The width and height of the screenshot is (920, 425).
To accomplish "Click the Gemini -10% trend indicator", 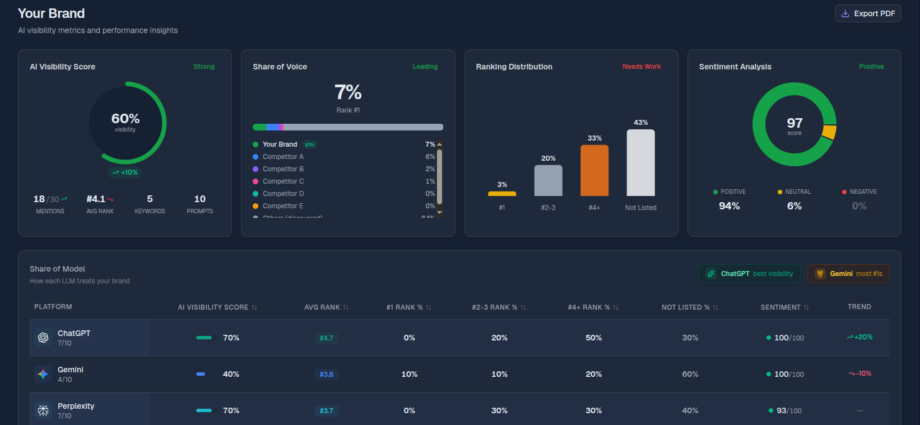I will pos(859,374).
